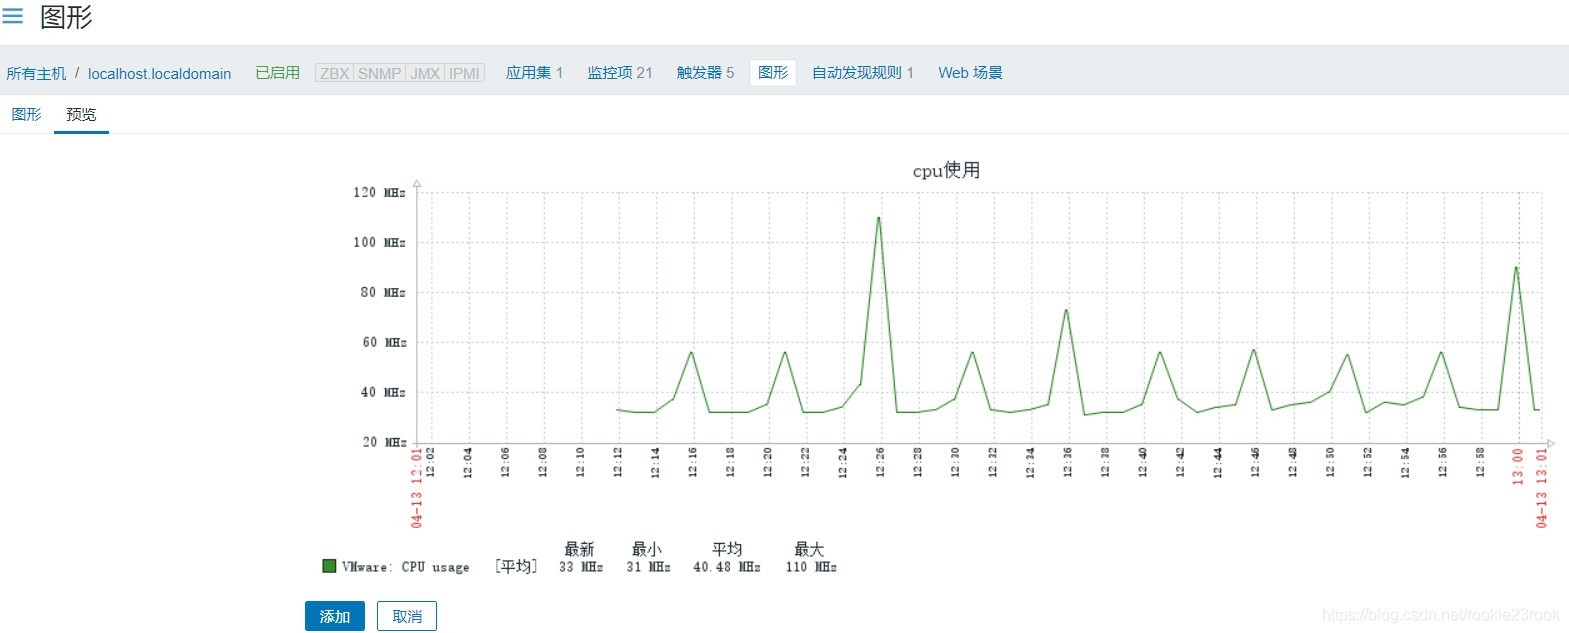Click the 最小 value 31 MHz

tap(648, 567)
